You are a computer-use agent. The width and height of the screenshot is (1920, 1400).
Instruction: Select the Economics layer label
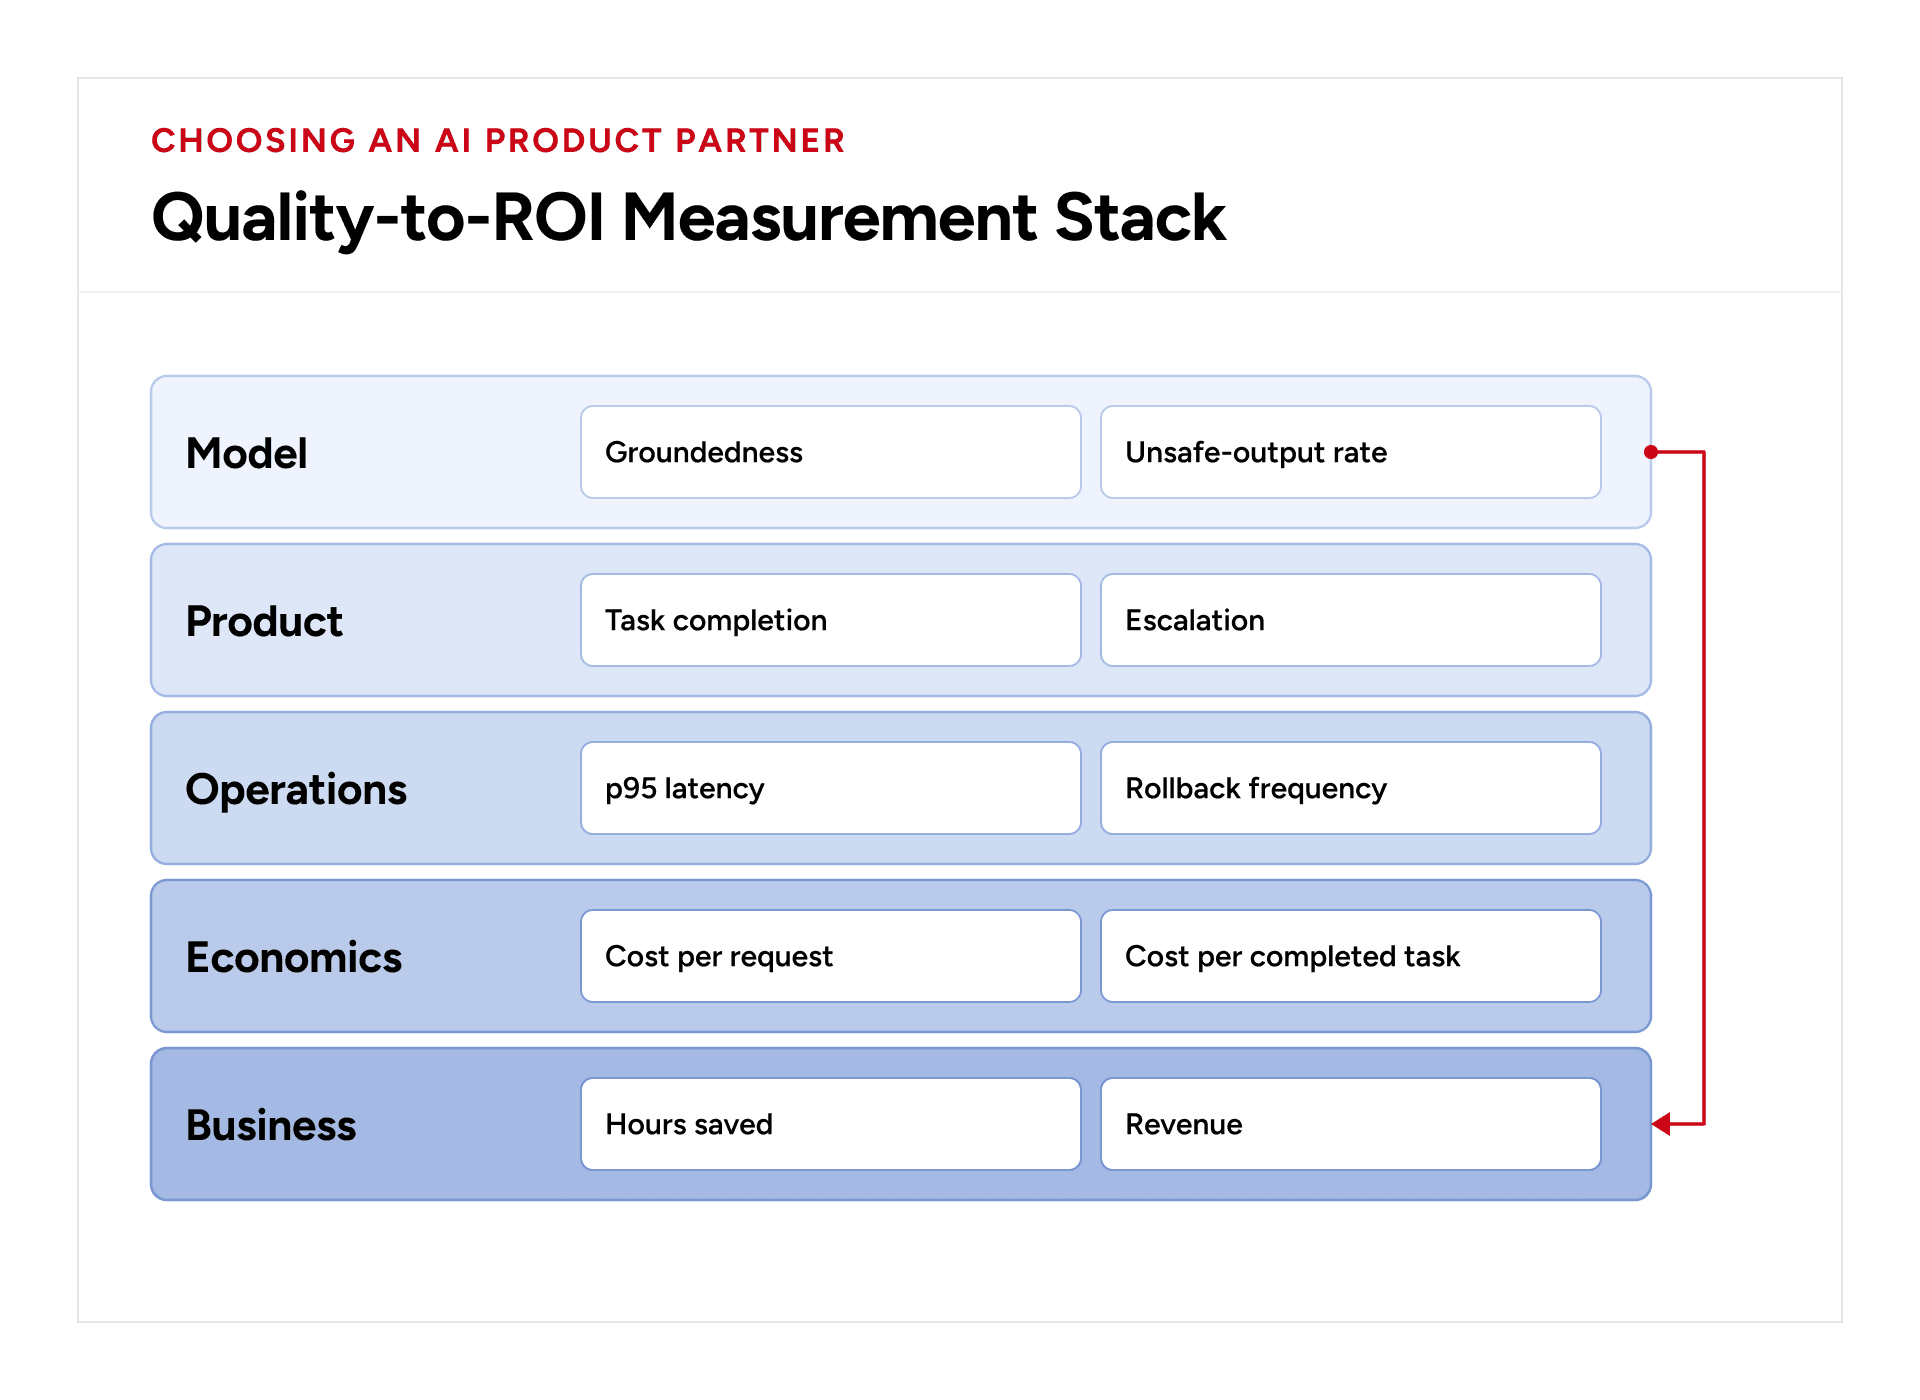(x=294, y=957)
